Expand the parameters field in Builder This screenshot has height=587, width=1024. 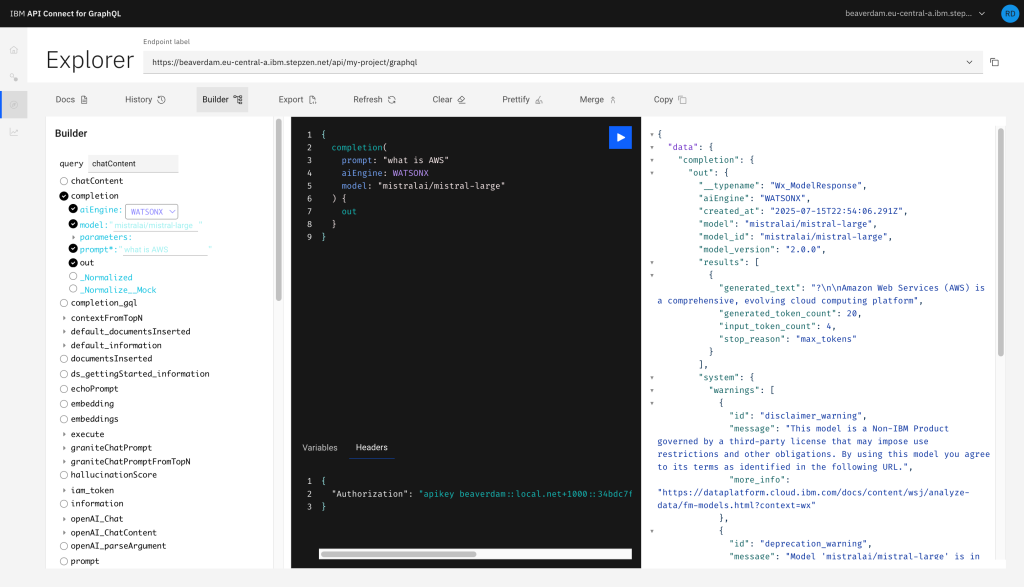click(x=74, y=237)
